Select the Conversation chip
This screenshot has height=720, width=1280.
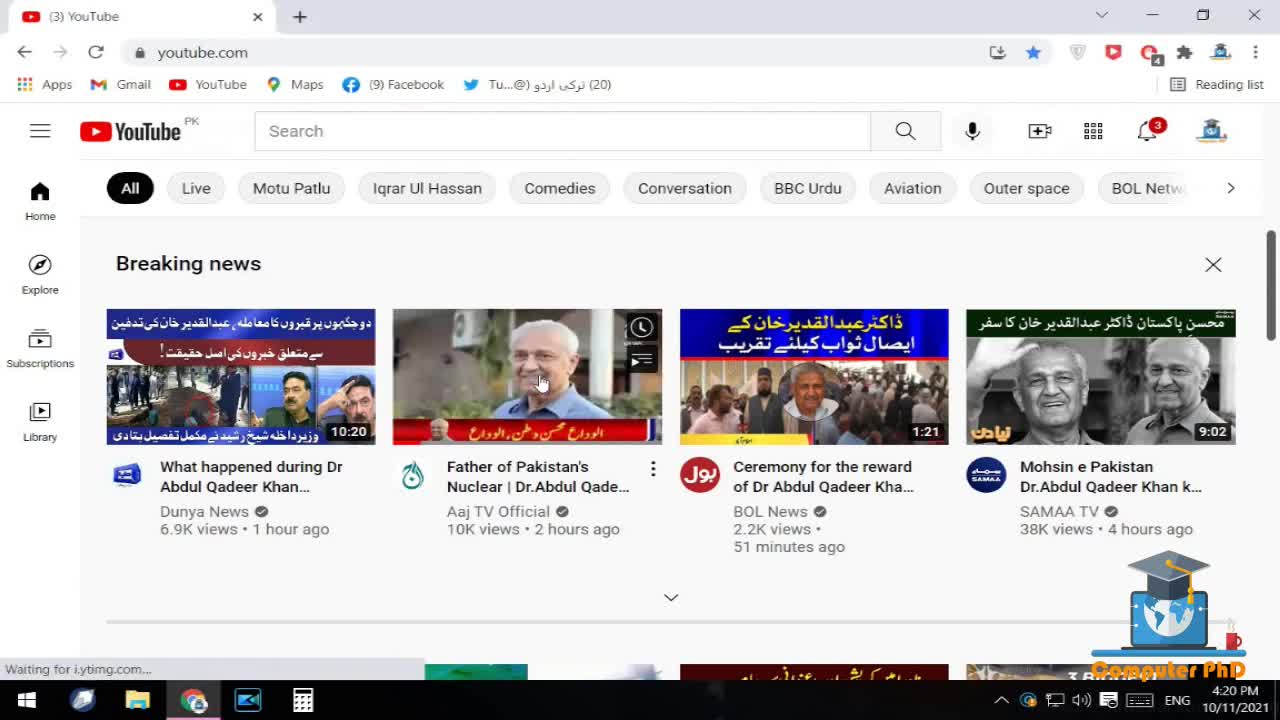click(x=685, y=188)
